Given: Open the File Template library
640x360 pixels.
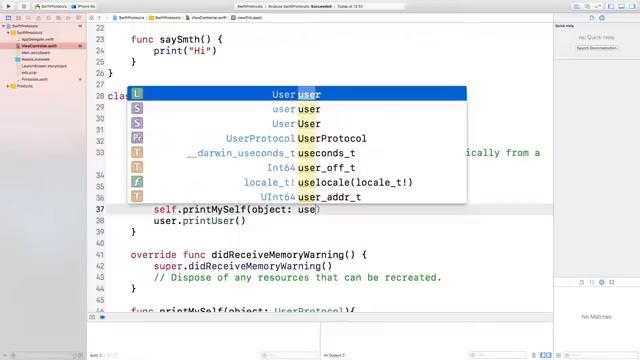Looking at the screenshot, I should tap(582, 282).
